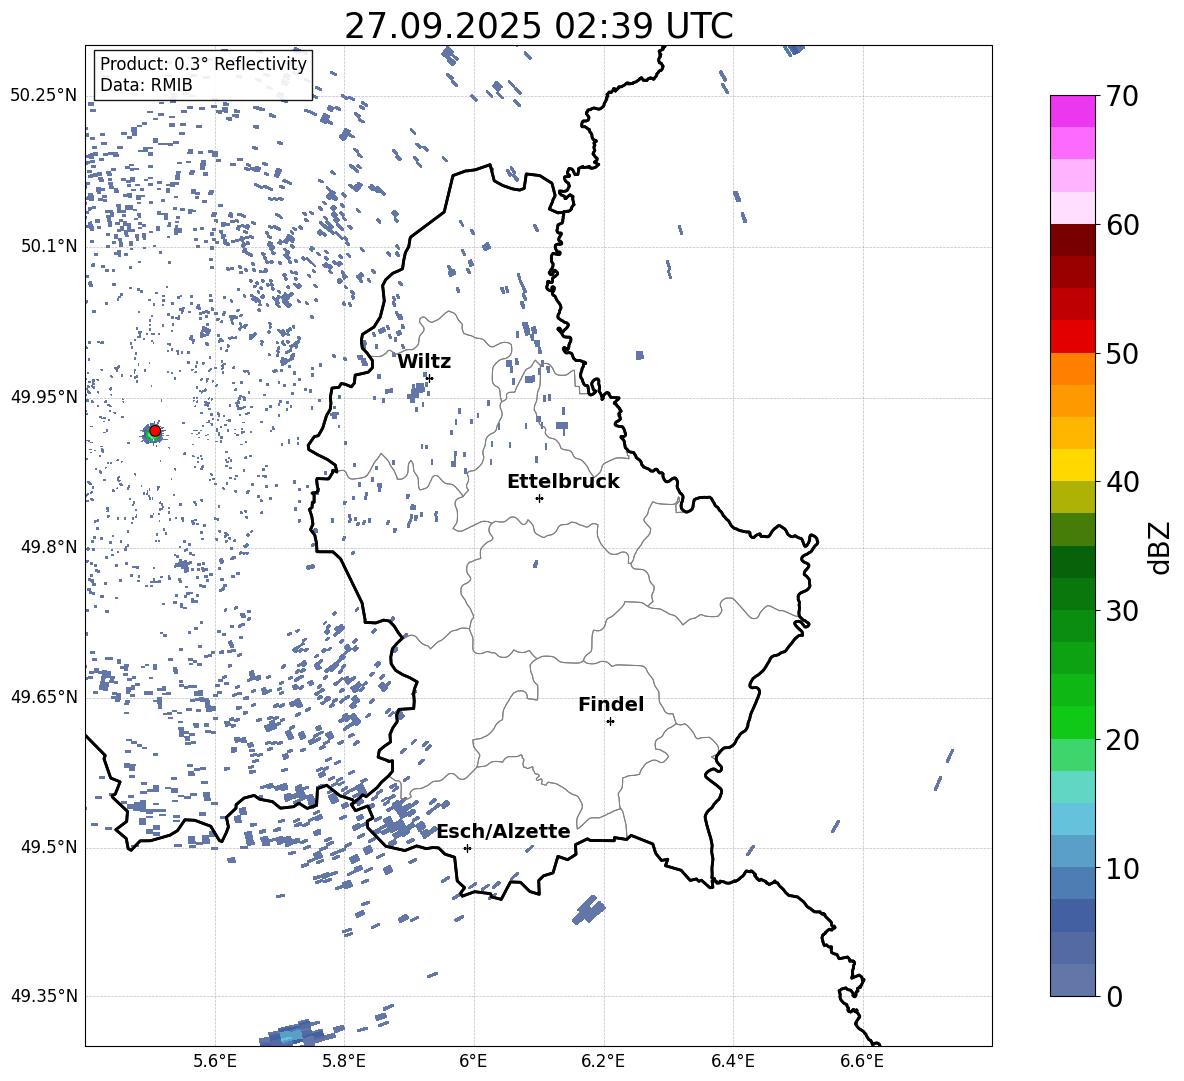This screenshot has height=1081, width=1184.
Task: Click the latitude label 49.65°N
Action: point(44,696)
